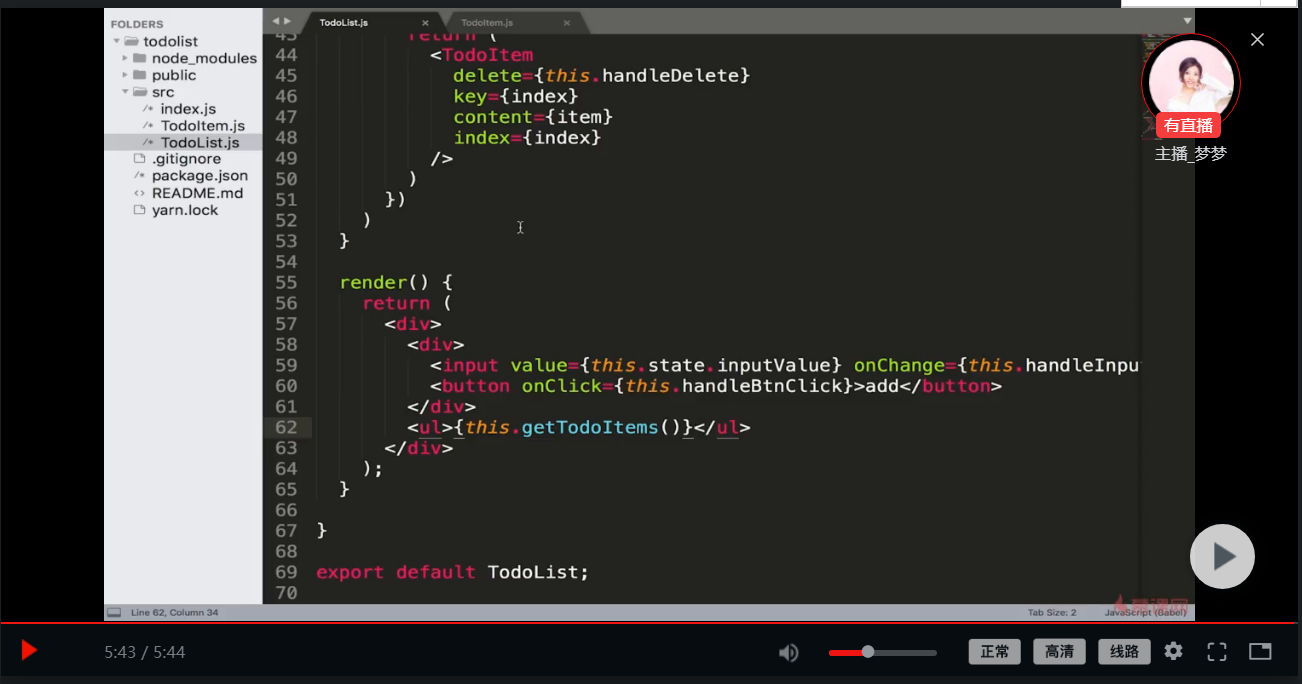Image resolution: width=1302 pixels, height=684 pixels.
Task: Collapse the src folder
Action: (x=123, y=91)
